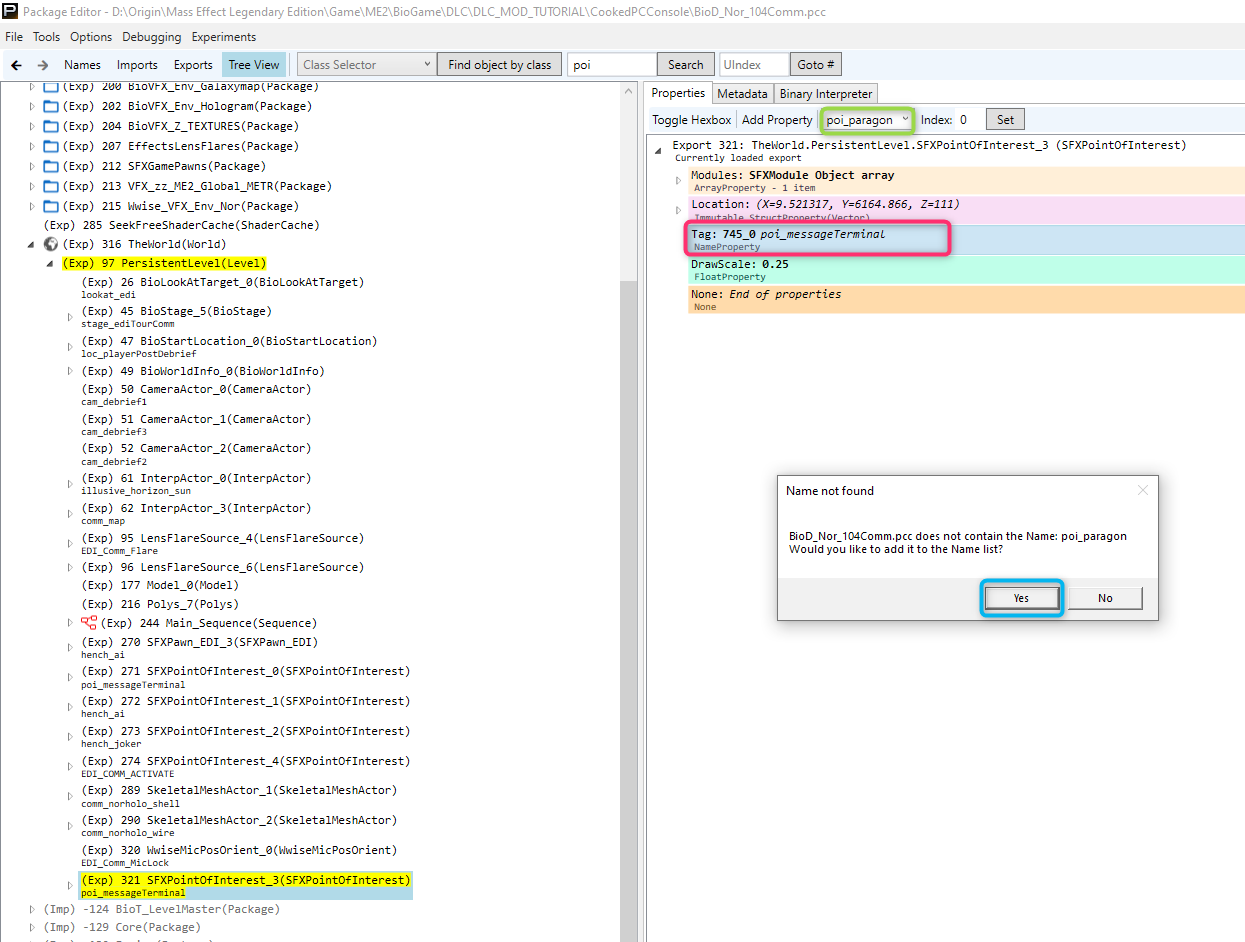Switch to the Binary Interpreter tab
Image resolution: width=1245 pixels, height=942 pixels.
point(826,93)
